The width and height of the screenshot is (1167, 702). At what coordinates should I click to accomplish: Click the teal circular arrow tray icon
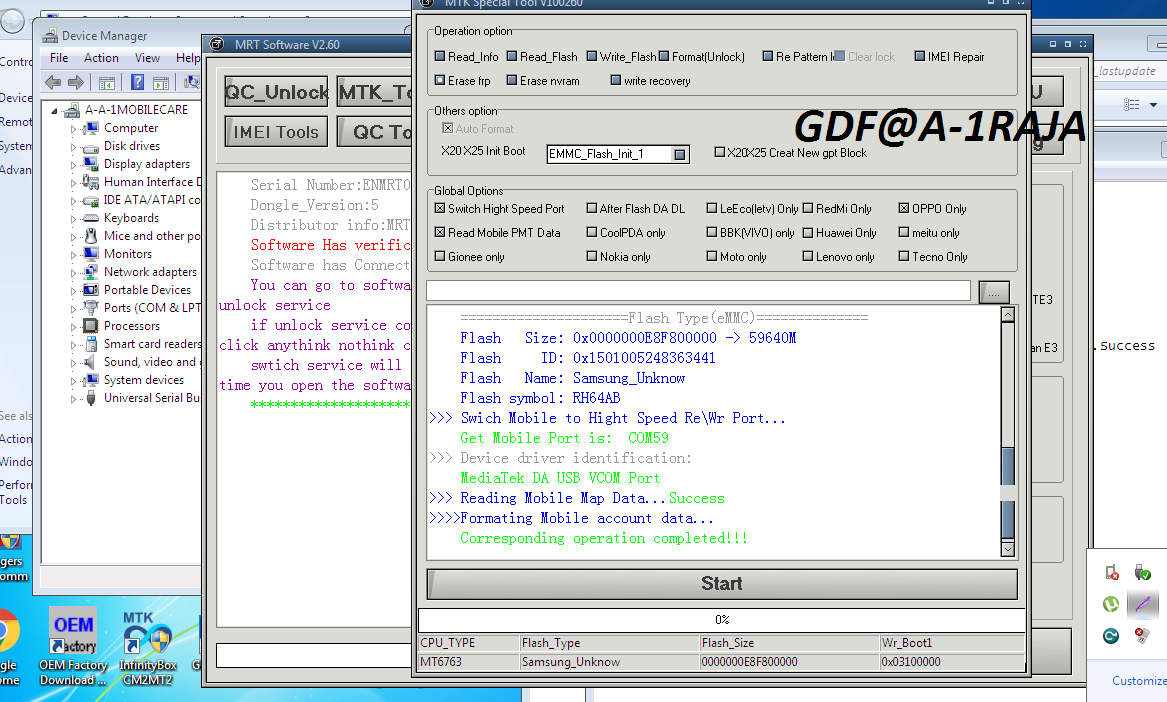pos(1111,636)
